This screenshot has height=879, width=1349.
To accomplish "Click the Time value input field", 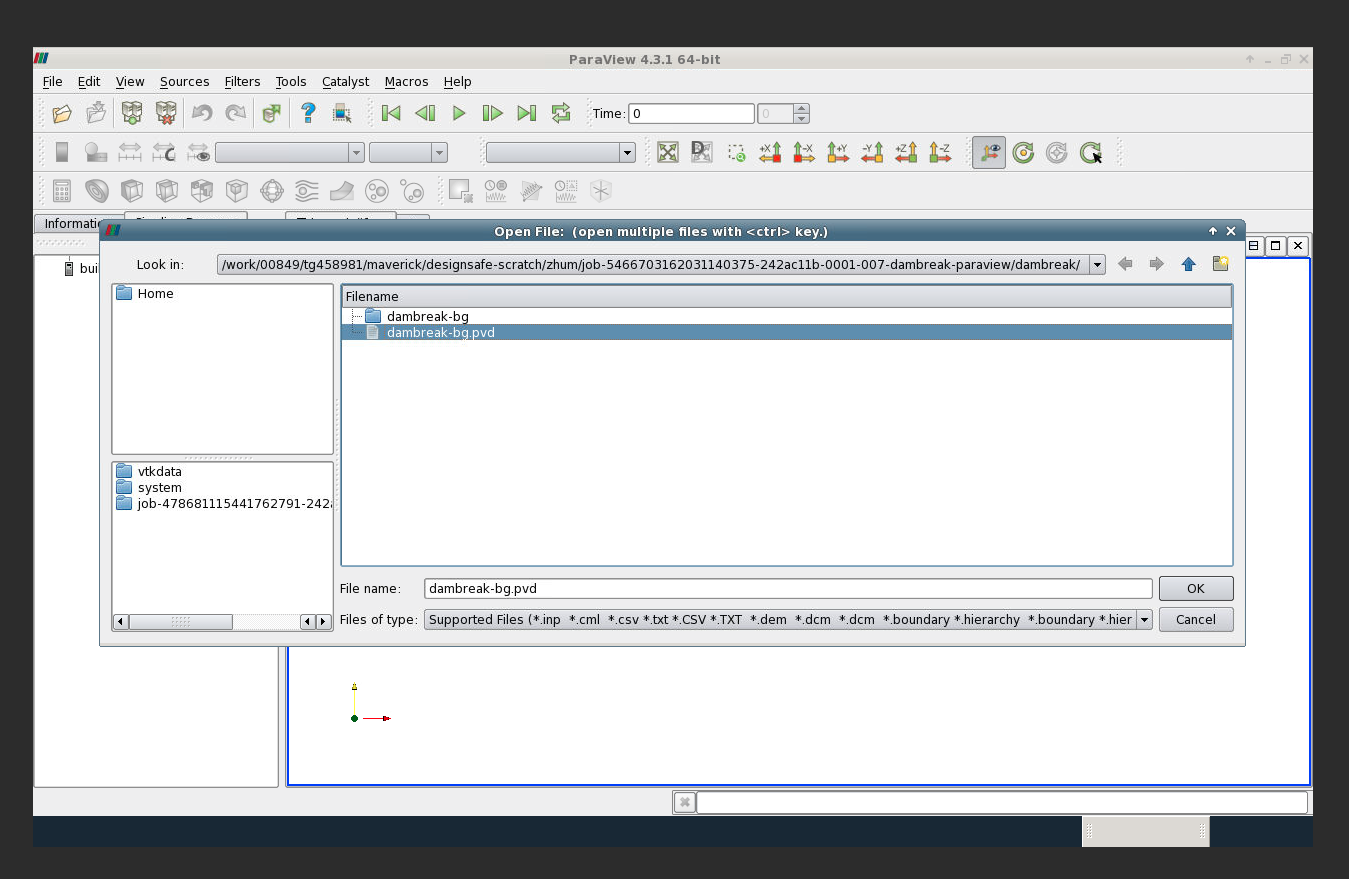I will pyautogui.click(x=692, y=114).
